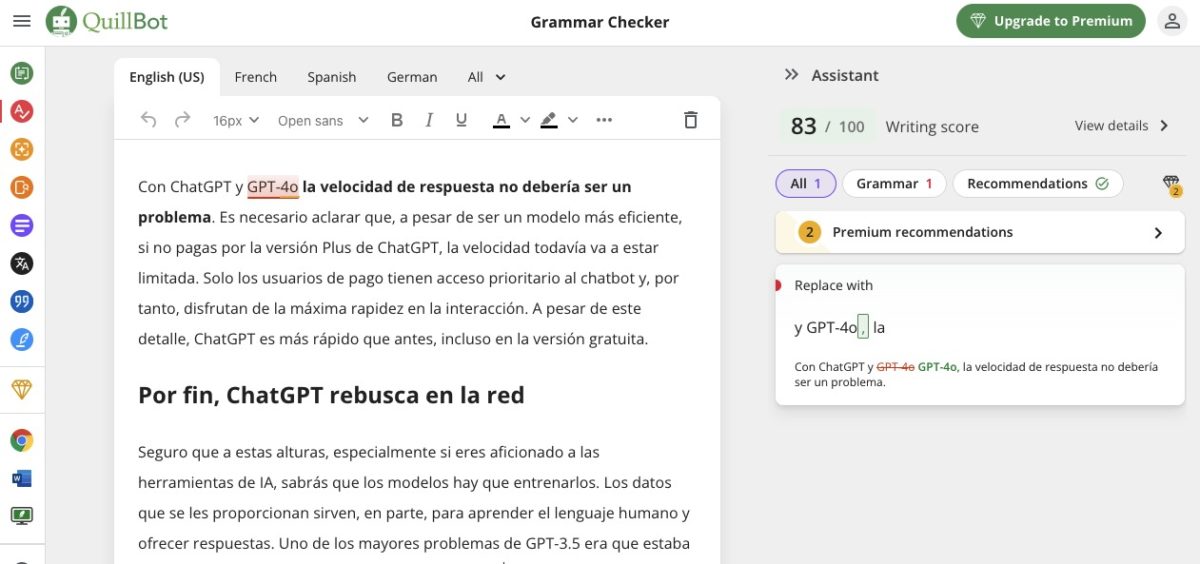Redo the last edit
This screenshot has width=1200, height=564.
(x=182, y=120)
